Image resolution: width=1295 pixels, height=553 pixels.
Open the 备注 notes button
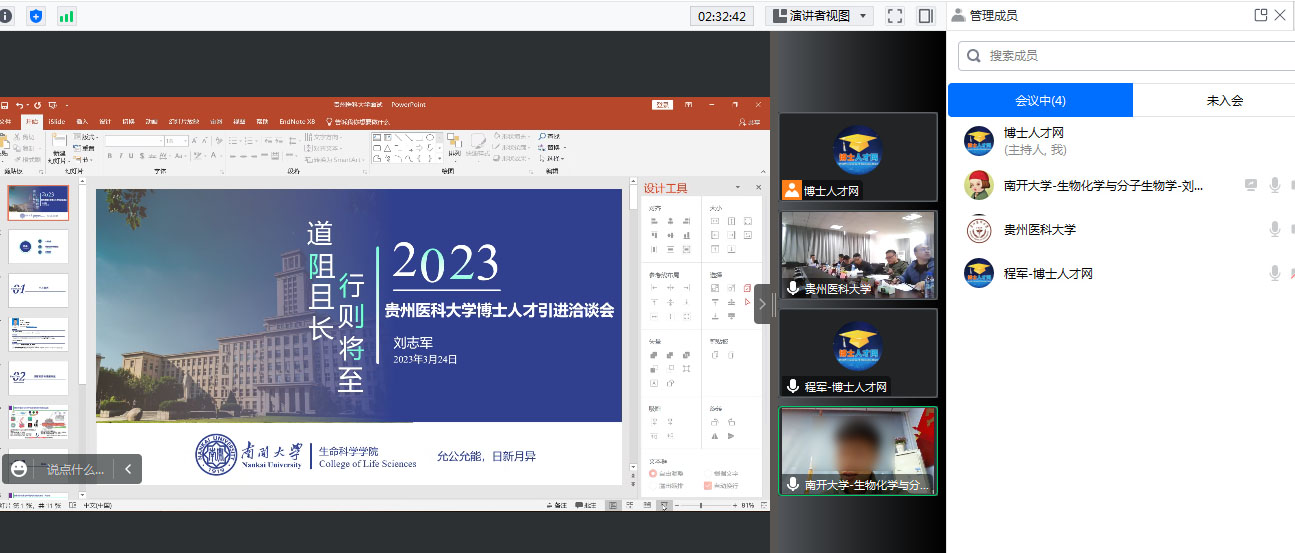point(558,506)
